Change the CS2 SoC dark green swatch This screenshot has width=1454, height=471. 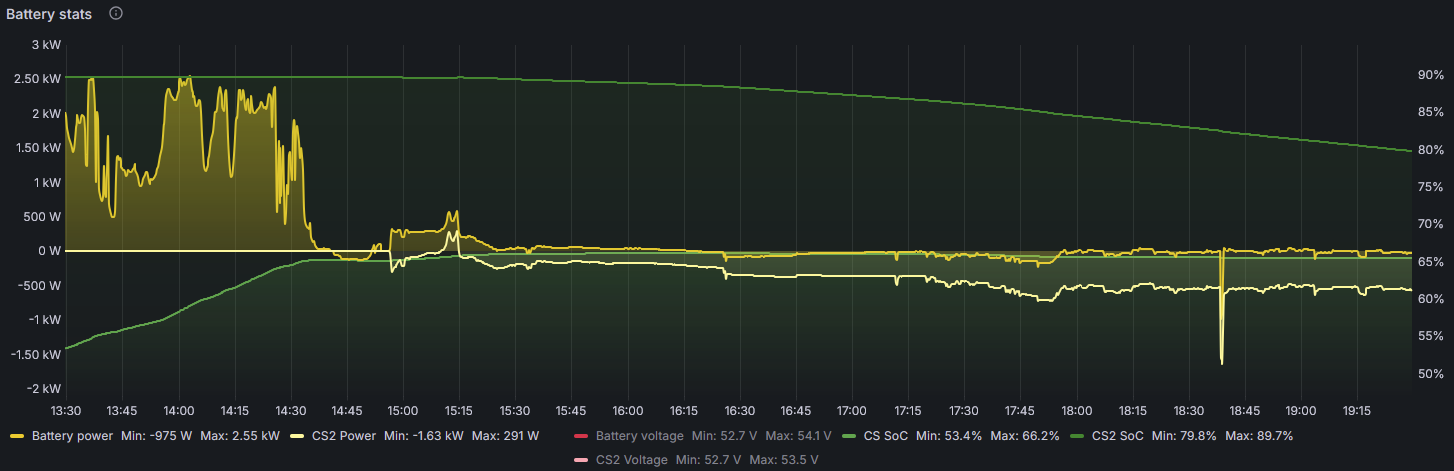(1076, 436)
